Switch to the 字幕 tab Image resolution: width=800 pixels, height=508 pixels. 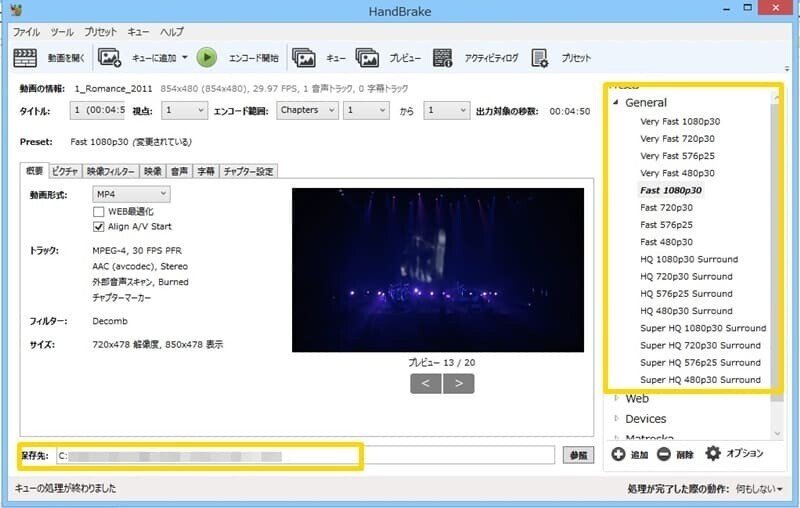coord(206,171)
